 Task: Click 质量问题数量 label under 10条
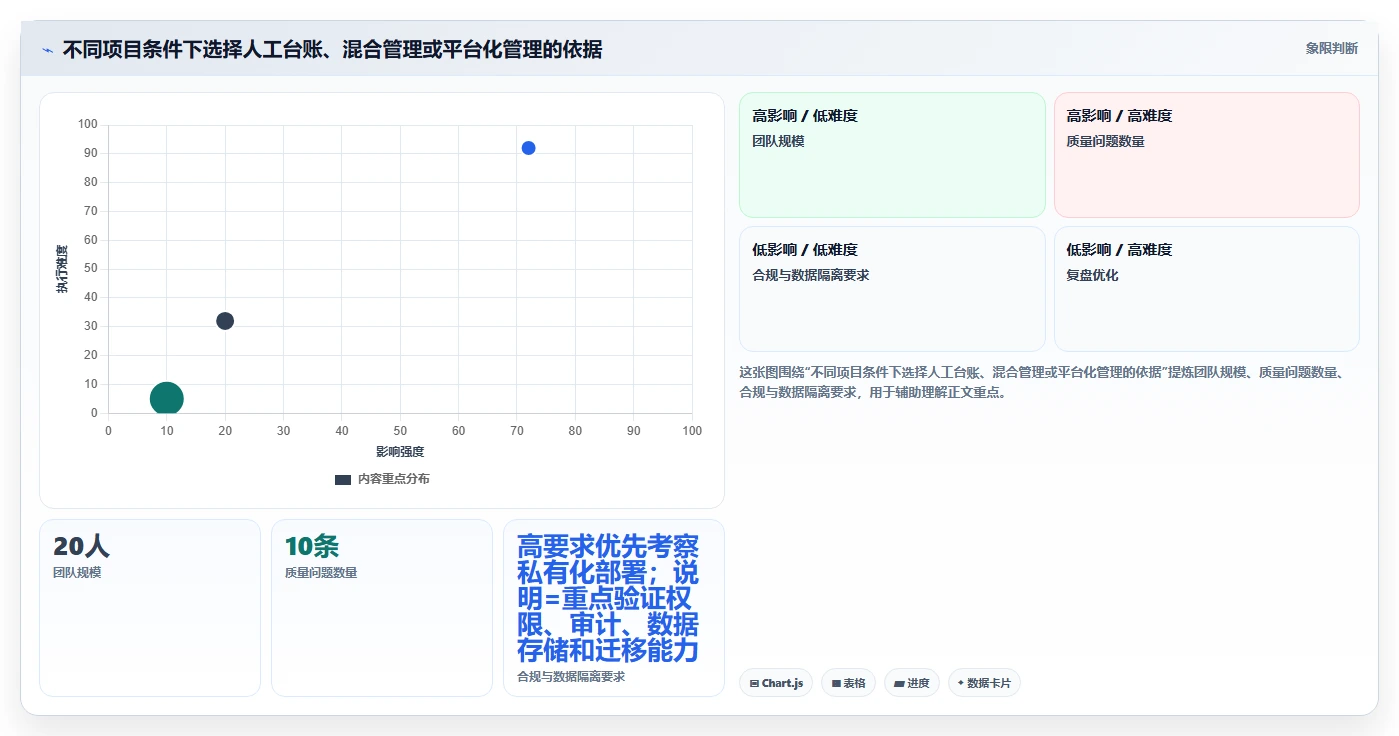321,573
